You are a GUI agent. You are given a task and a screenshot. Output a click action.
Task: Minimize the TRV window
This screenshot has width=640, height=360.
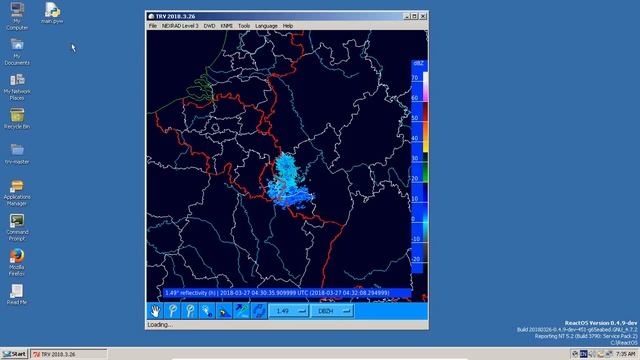point(407,16)
